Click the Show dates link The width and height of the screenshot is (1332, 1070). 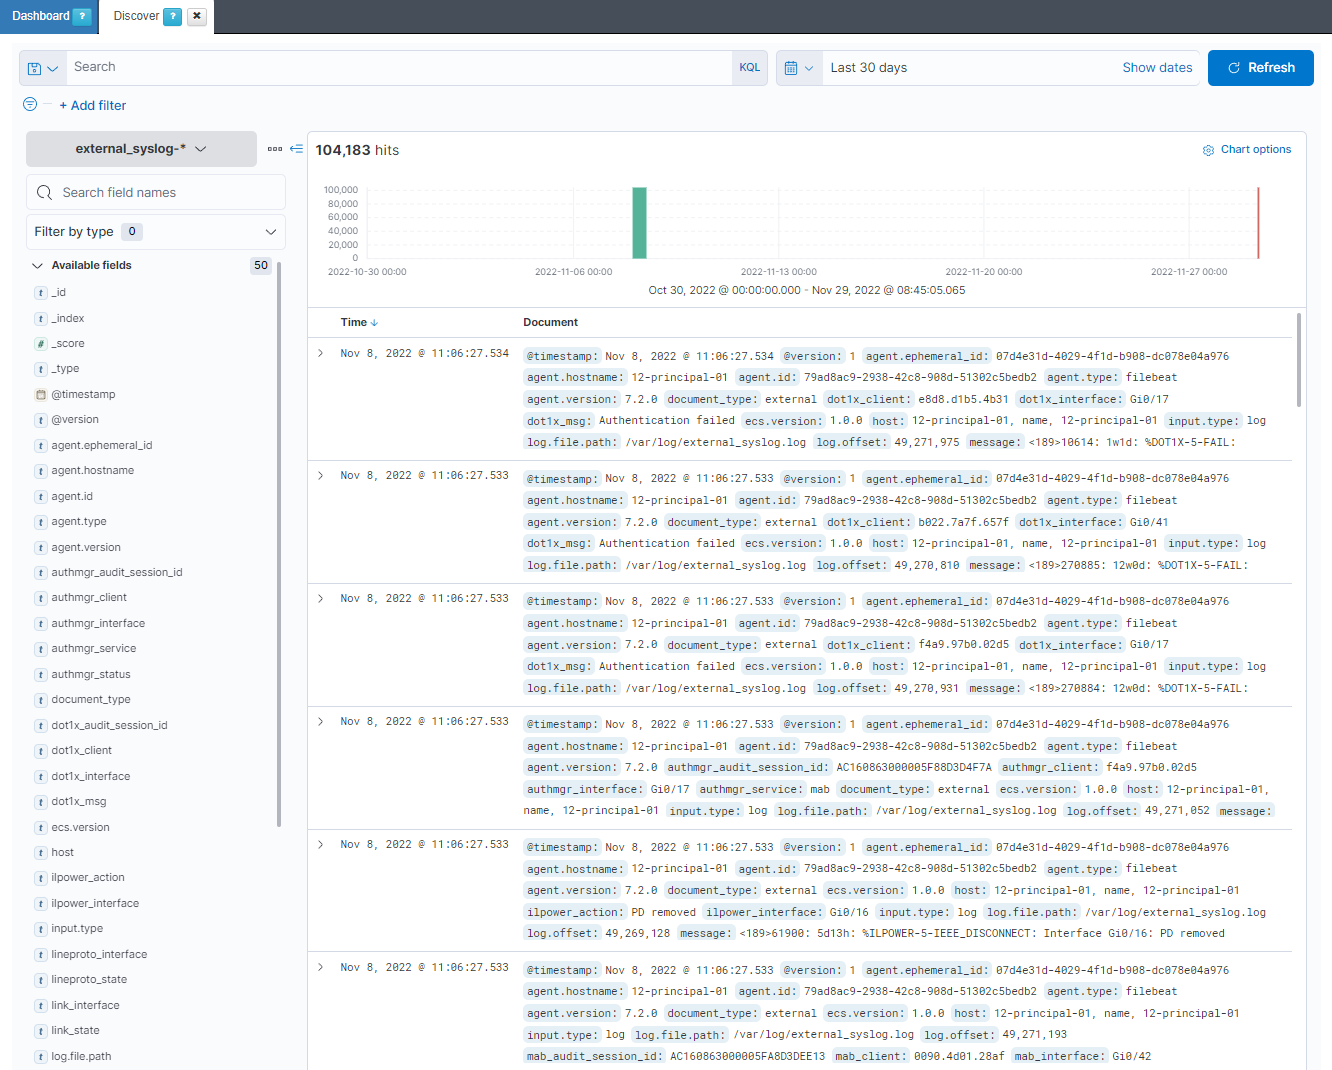[1157, 68]
